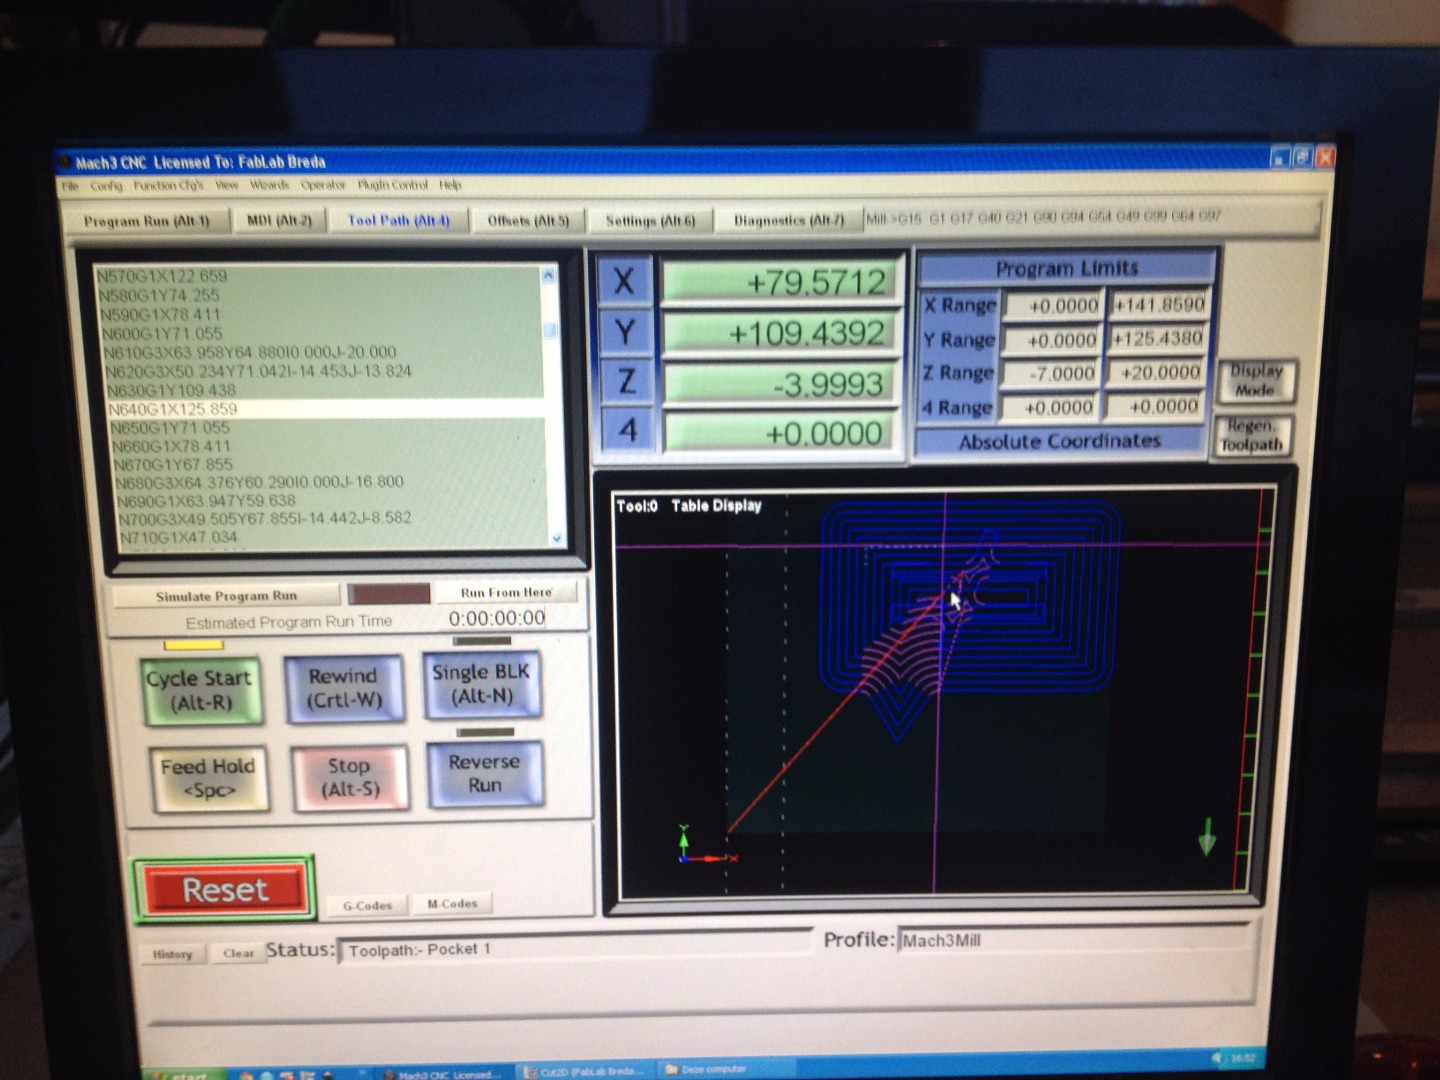Image resolution: width=1440 pixels, height=1080 pixels.
Task: Click the Simulate Program Run button
Action: [x=226, y=596]
